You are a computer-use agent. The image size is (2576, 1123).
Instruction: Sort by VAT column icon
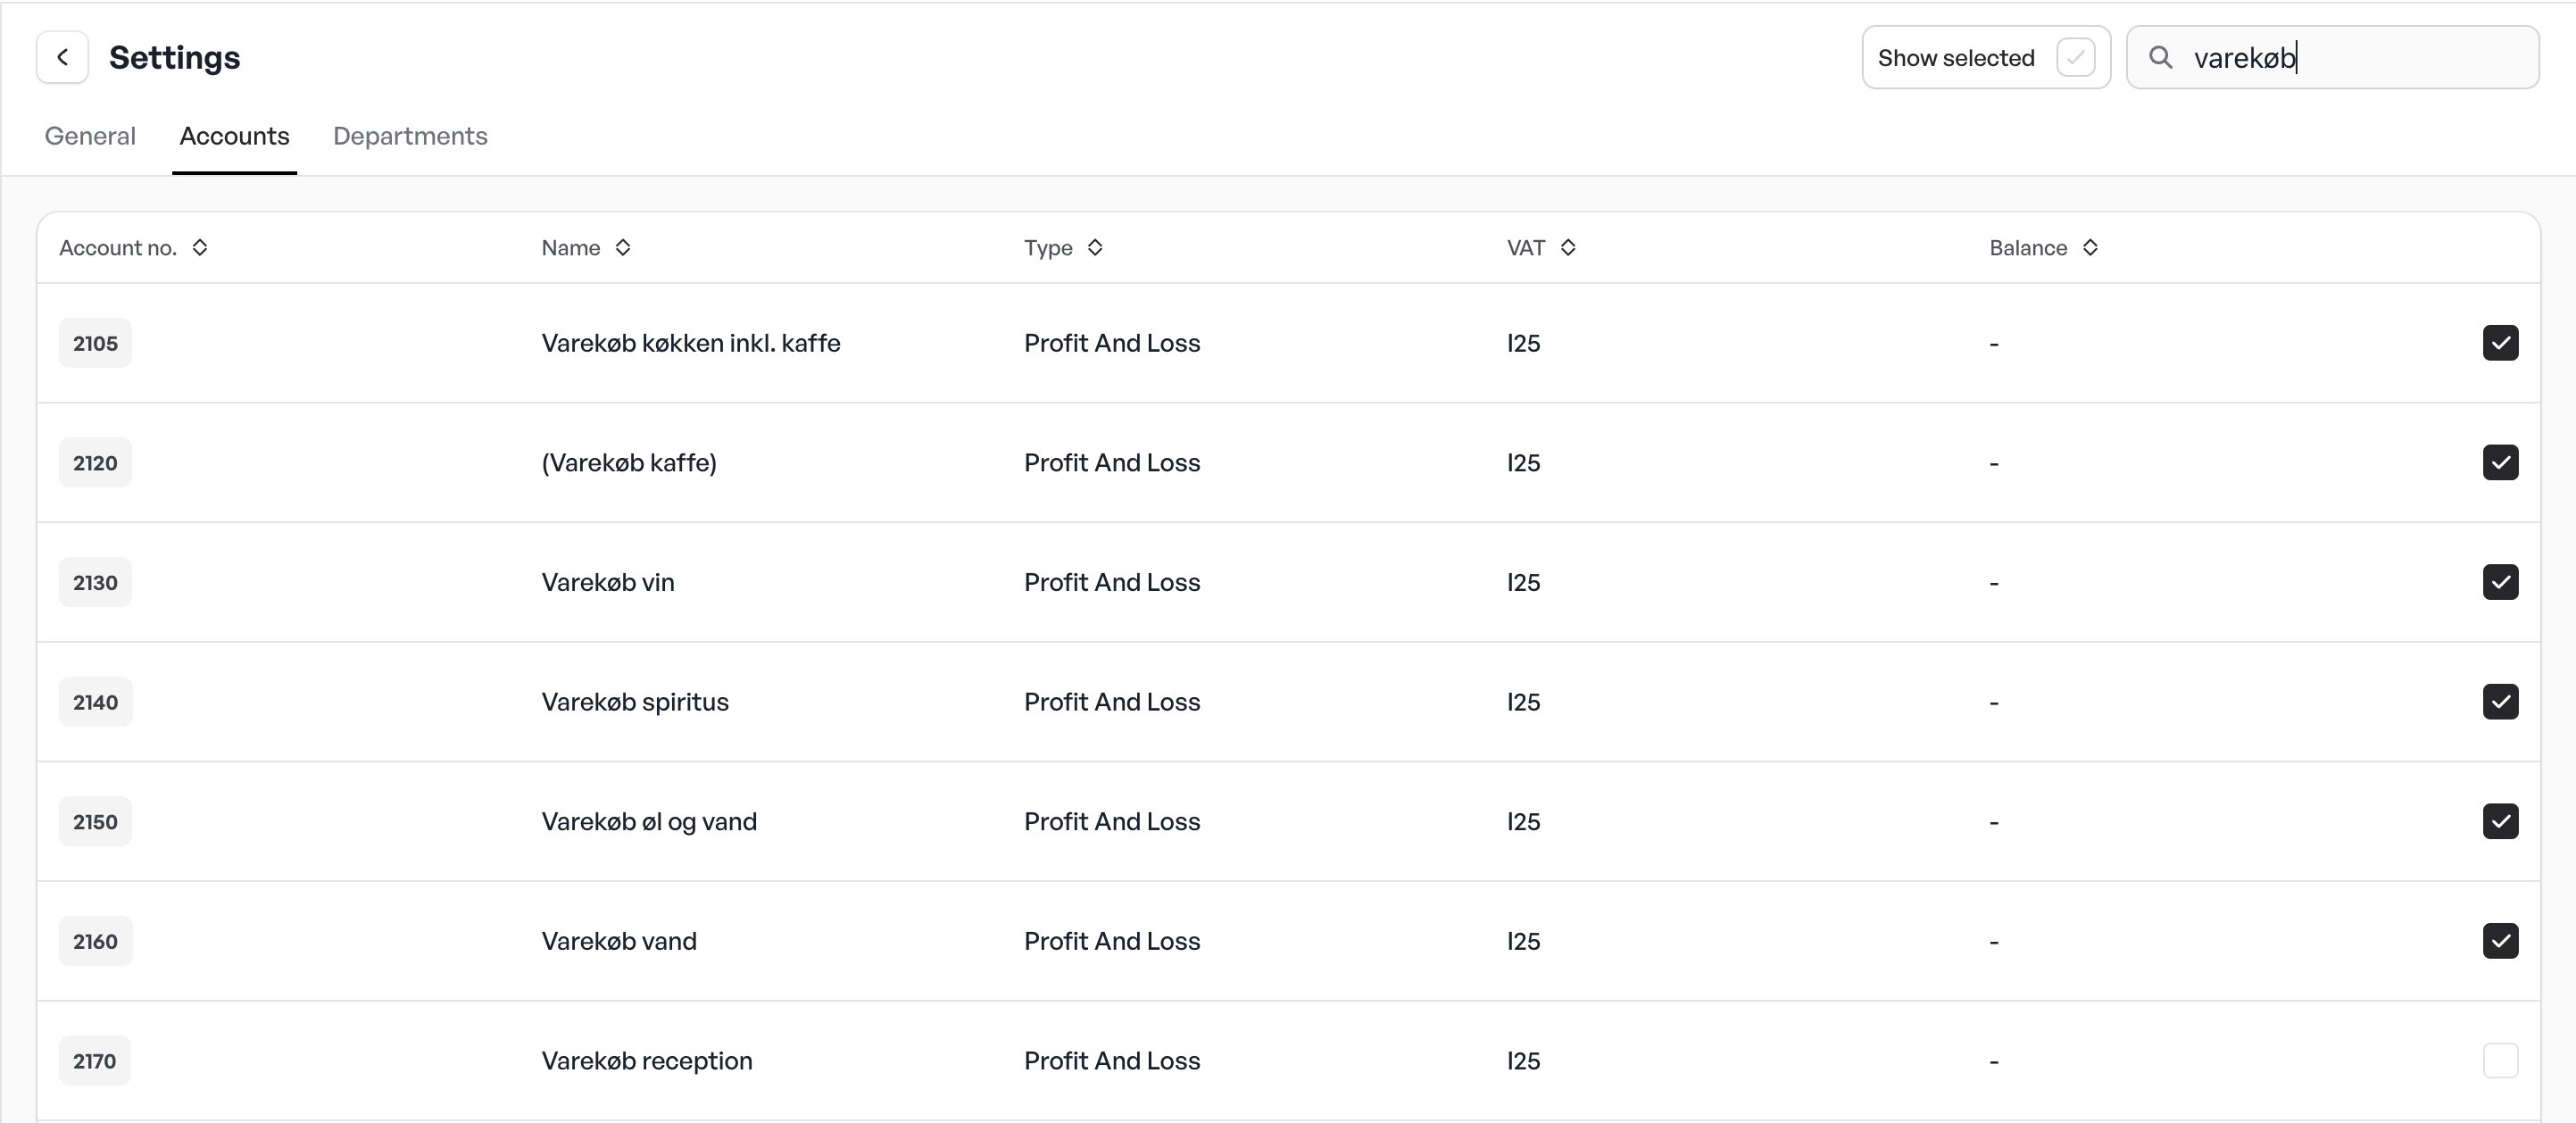coord(1568,247)
